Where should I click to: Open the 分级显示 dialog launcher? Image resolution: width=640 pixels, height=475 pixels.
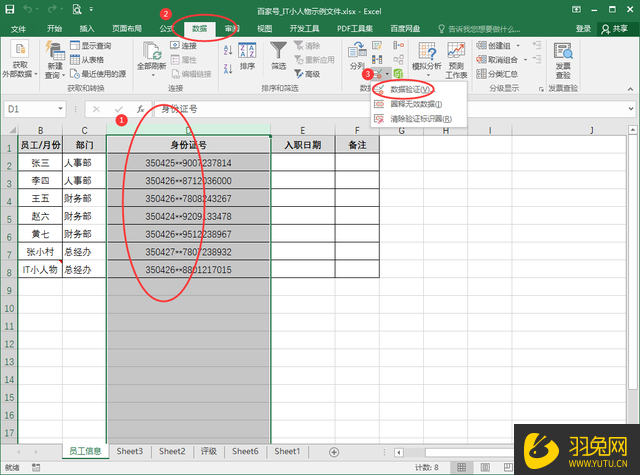point(541,89)
